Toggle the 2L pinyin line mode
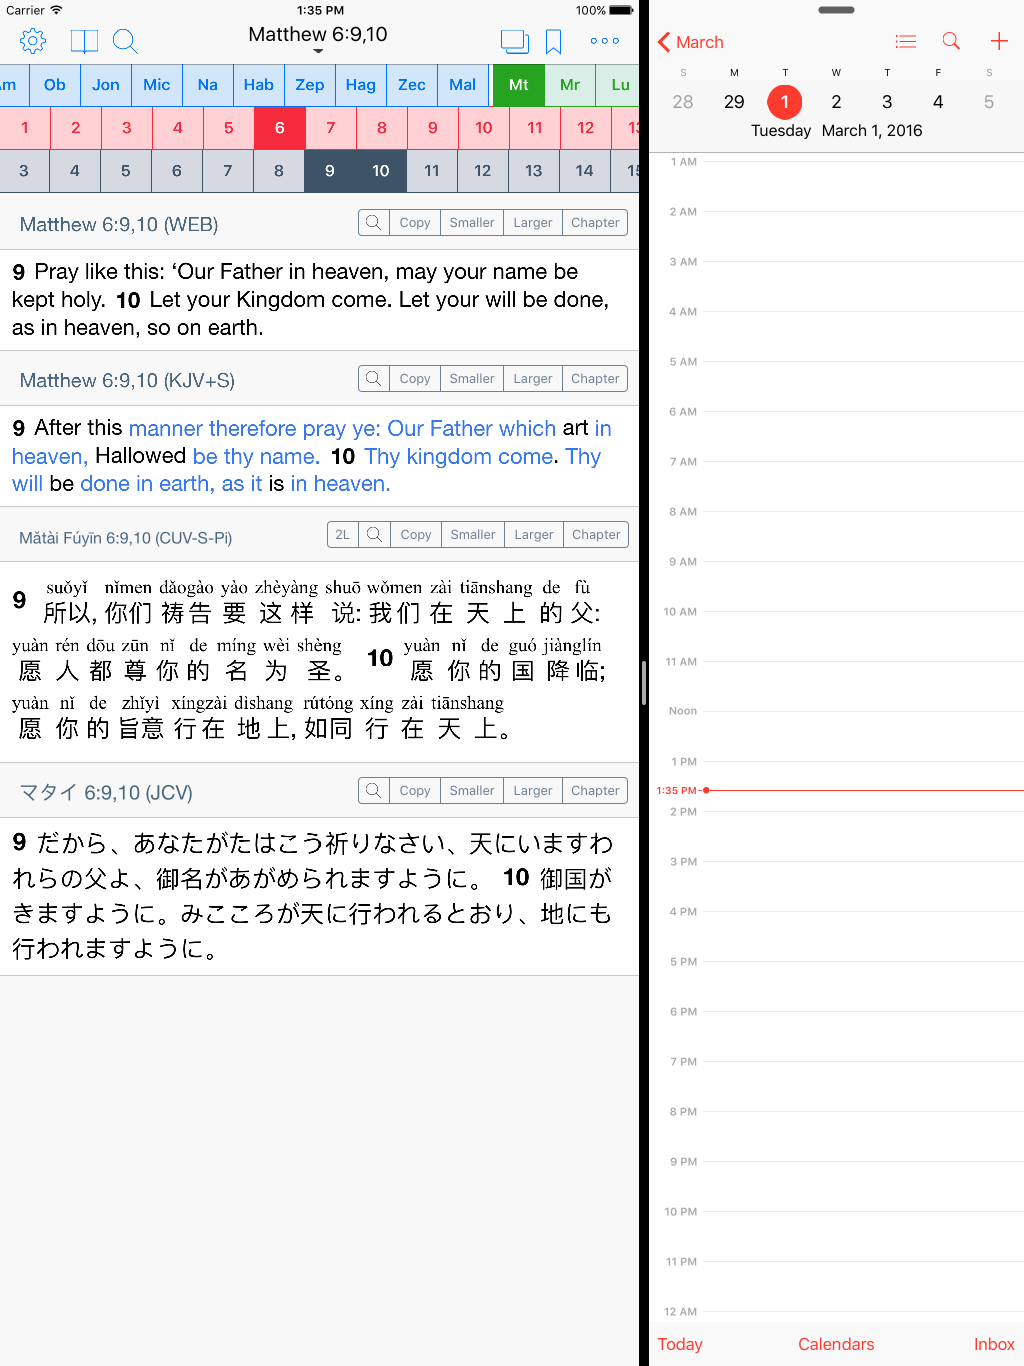Viewport: 1024px width, 1366px height. coord(342,535)
